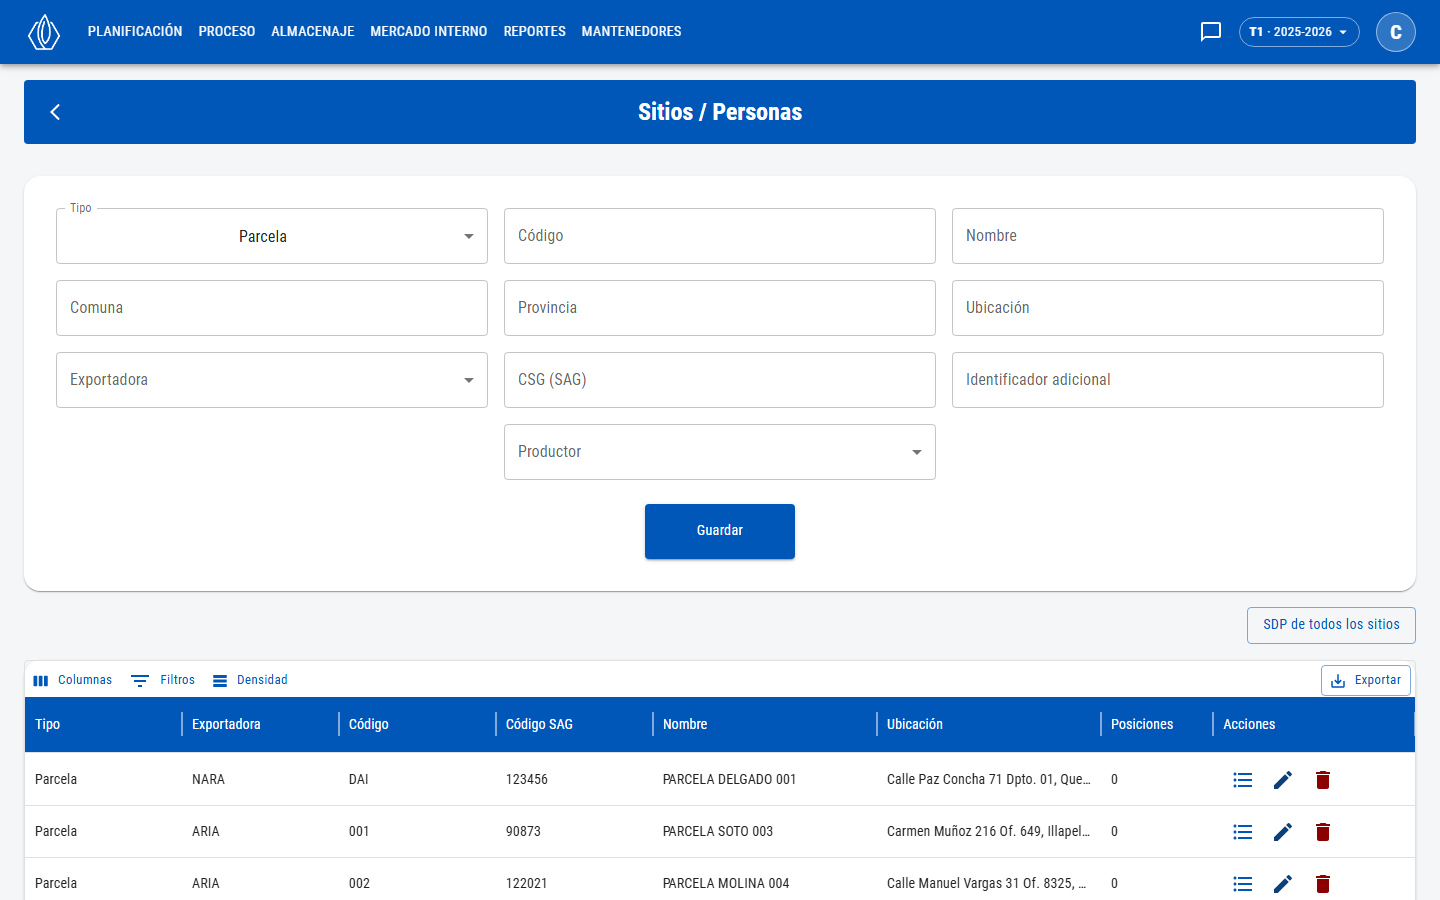Click SDP de todos los sitios button
Image resolution: width=1440 pixels, height=900 pixels.
[1331, 625]
